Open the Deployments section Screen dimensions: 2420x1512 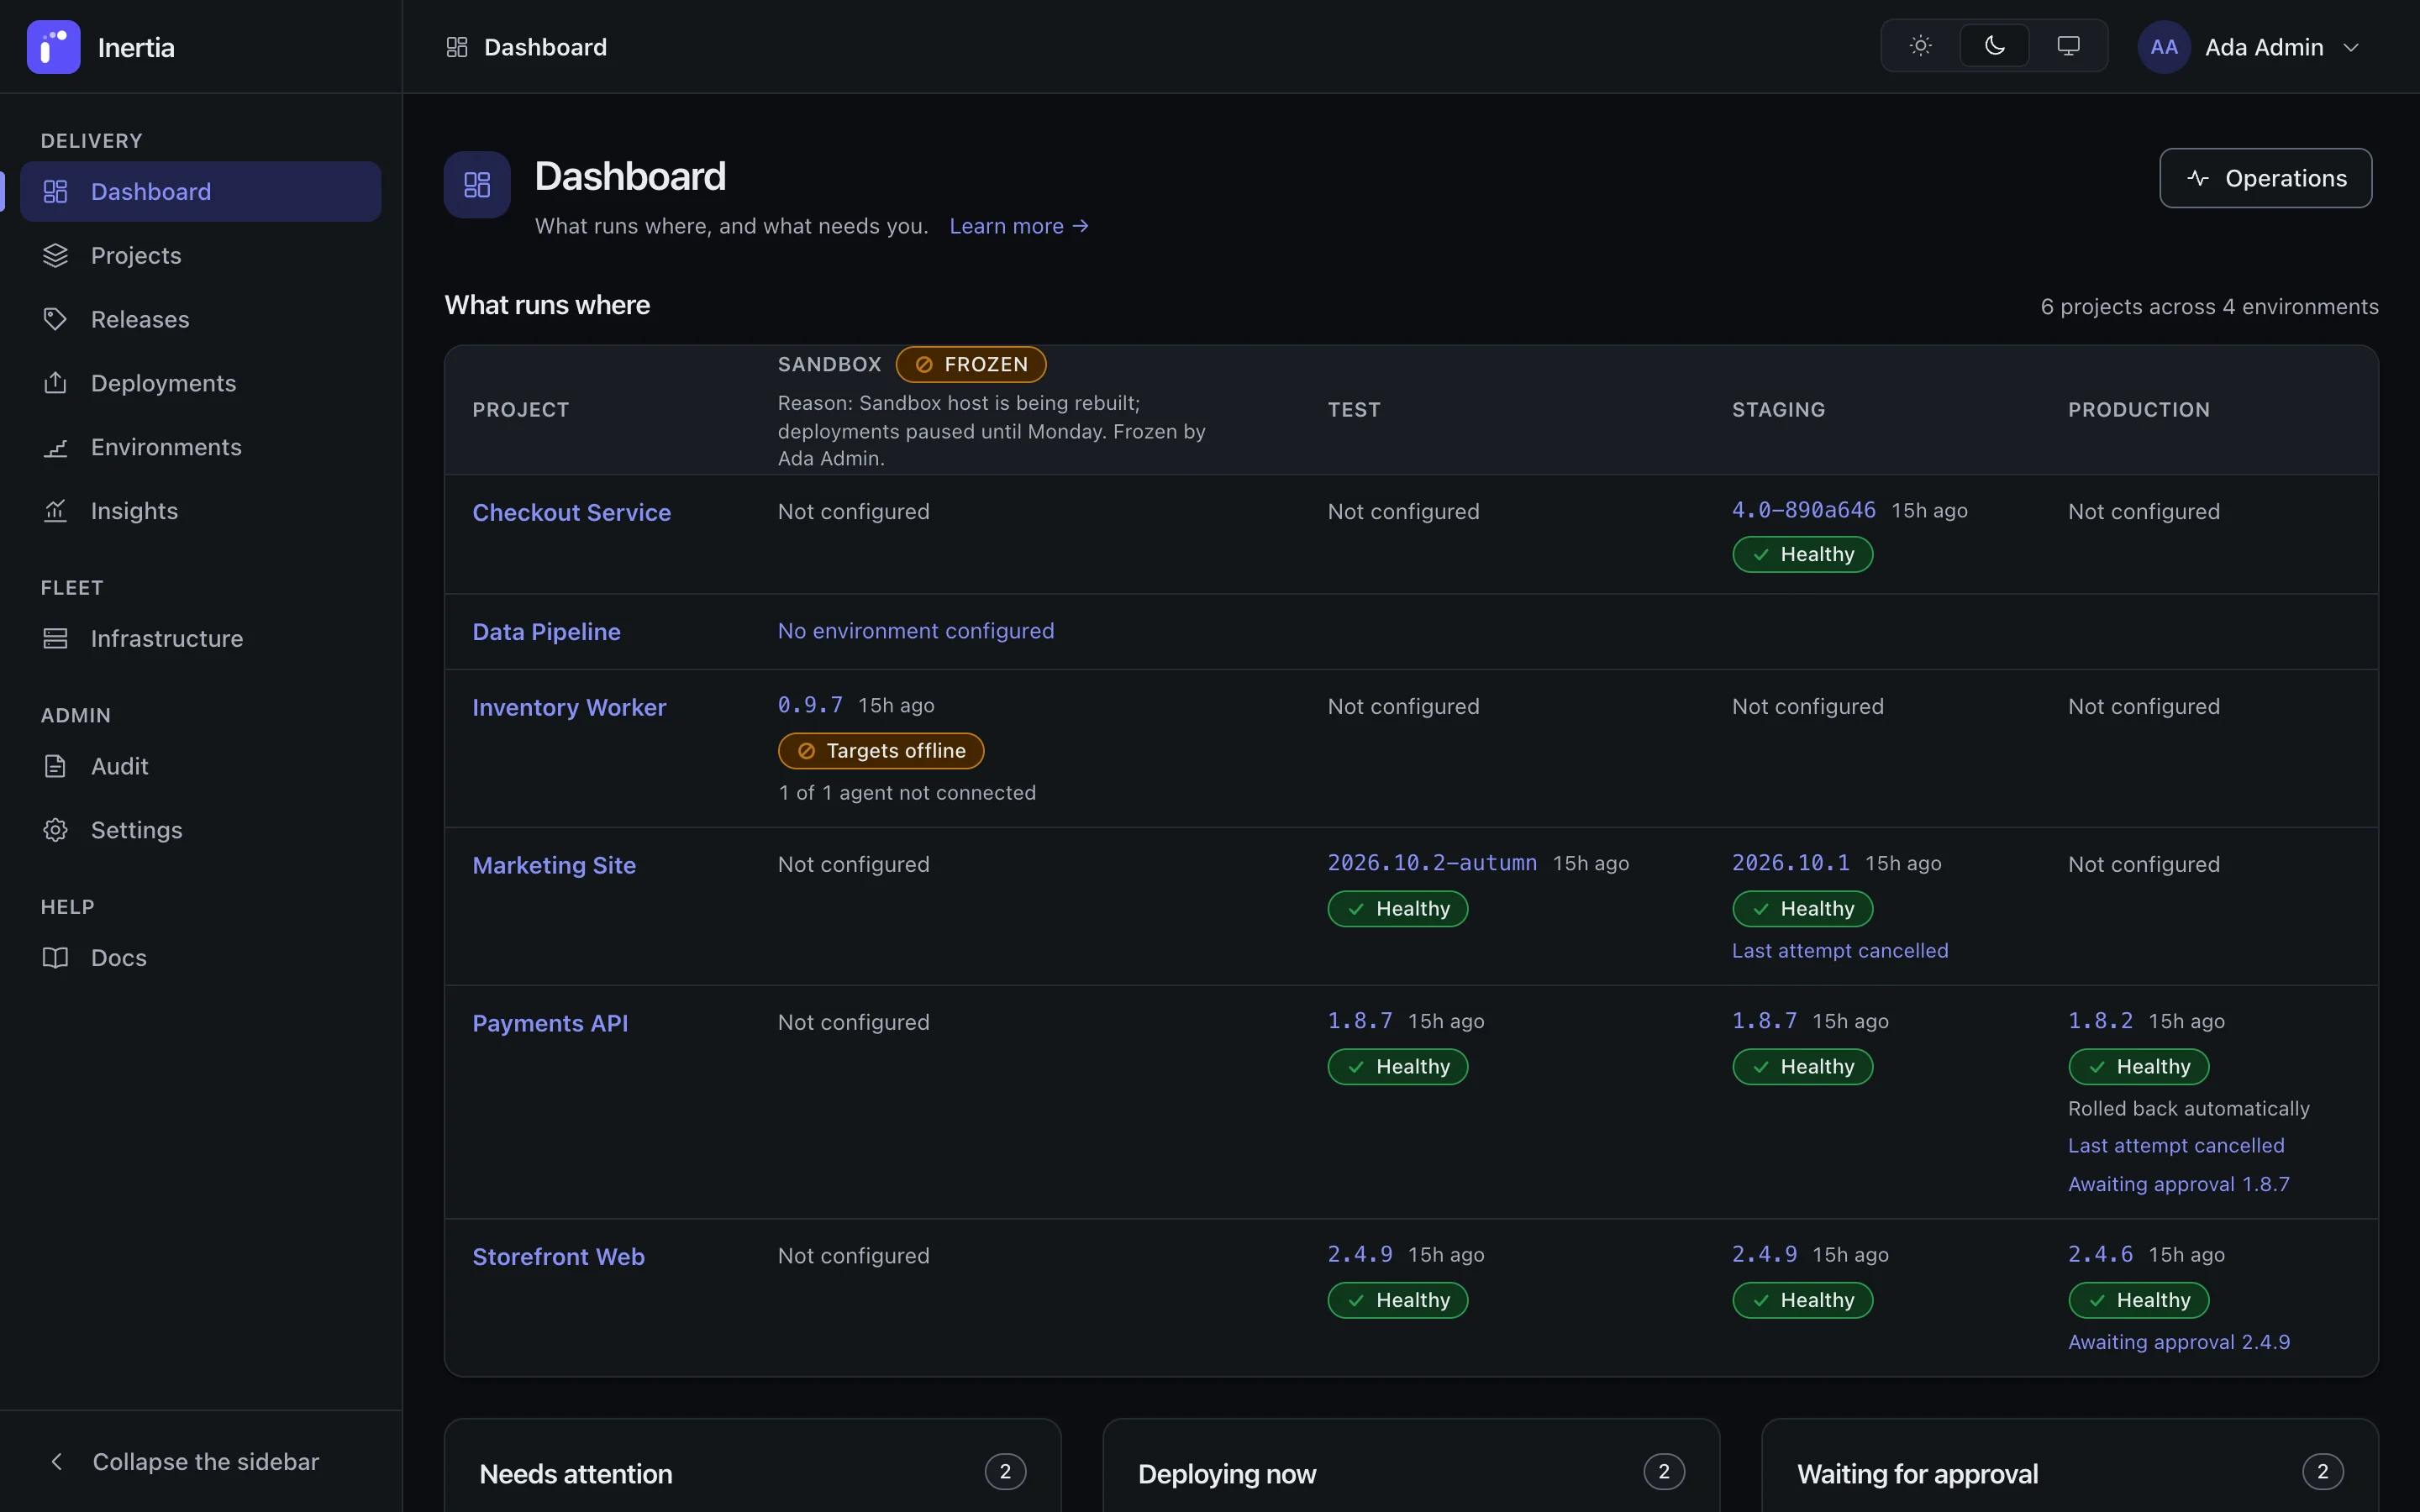pyautogui.click(x=200, y=383)
